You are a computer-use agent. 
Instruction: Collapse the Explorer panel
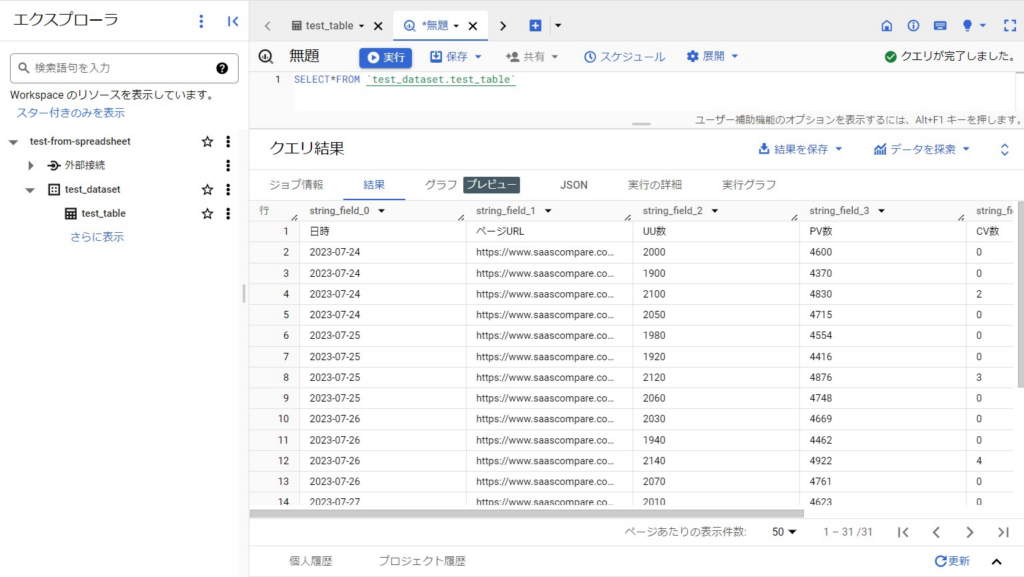click(x=233, y=21)
